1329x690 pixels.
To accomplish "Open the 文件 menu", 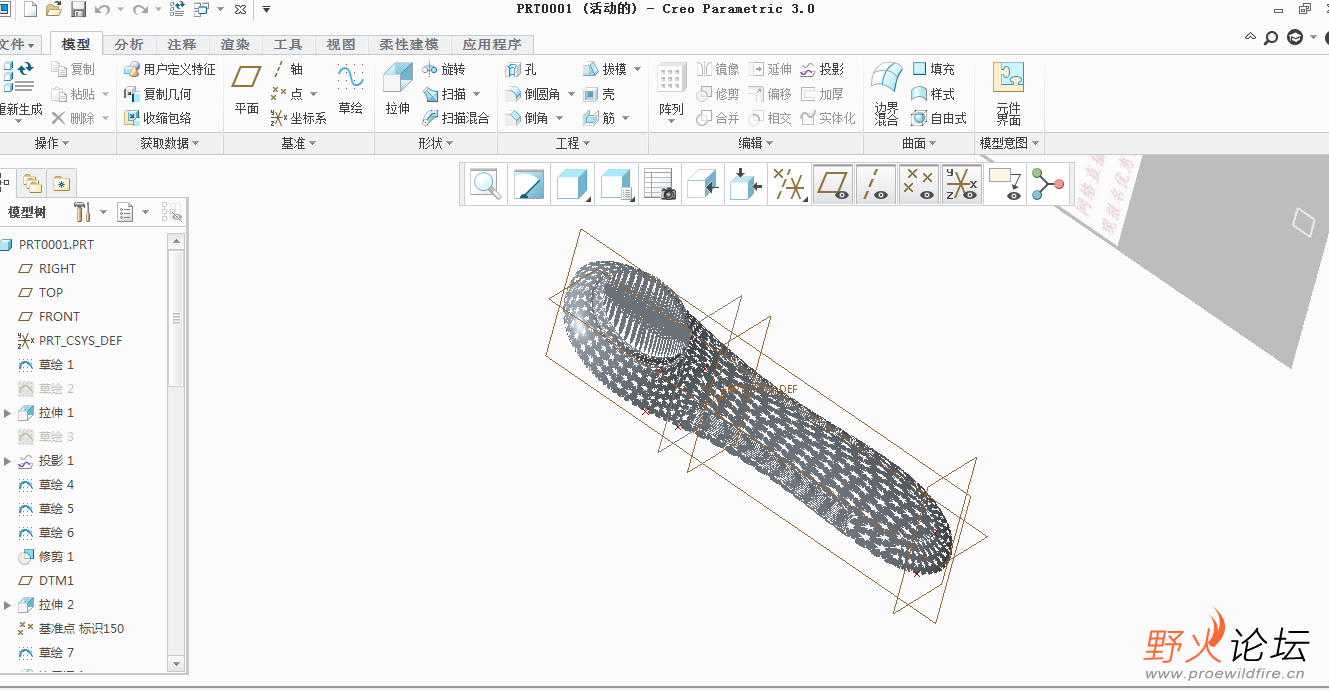I will tap(18, 44).
